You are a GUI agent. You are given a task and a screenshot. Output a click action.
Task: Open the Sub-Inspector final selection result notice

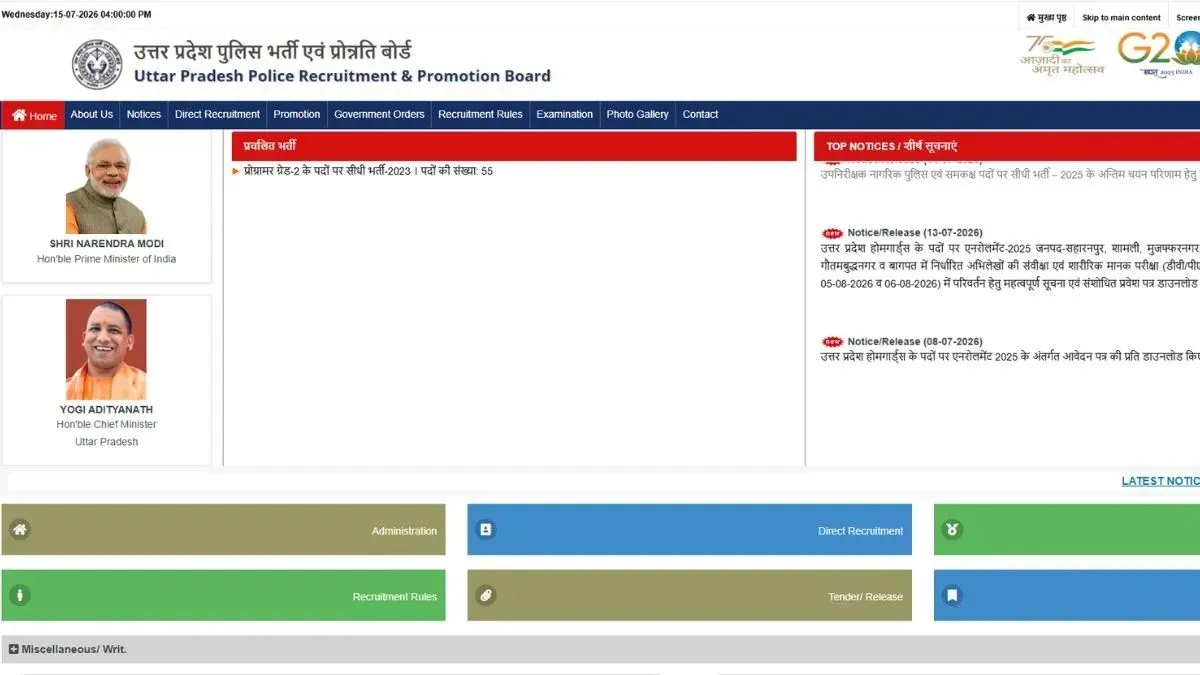click(x=1009, y=174)
